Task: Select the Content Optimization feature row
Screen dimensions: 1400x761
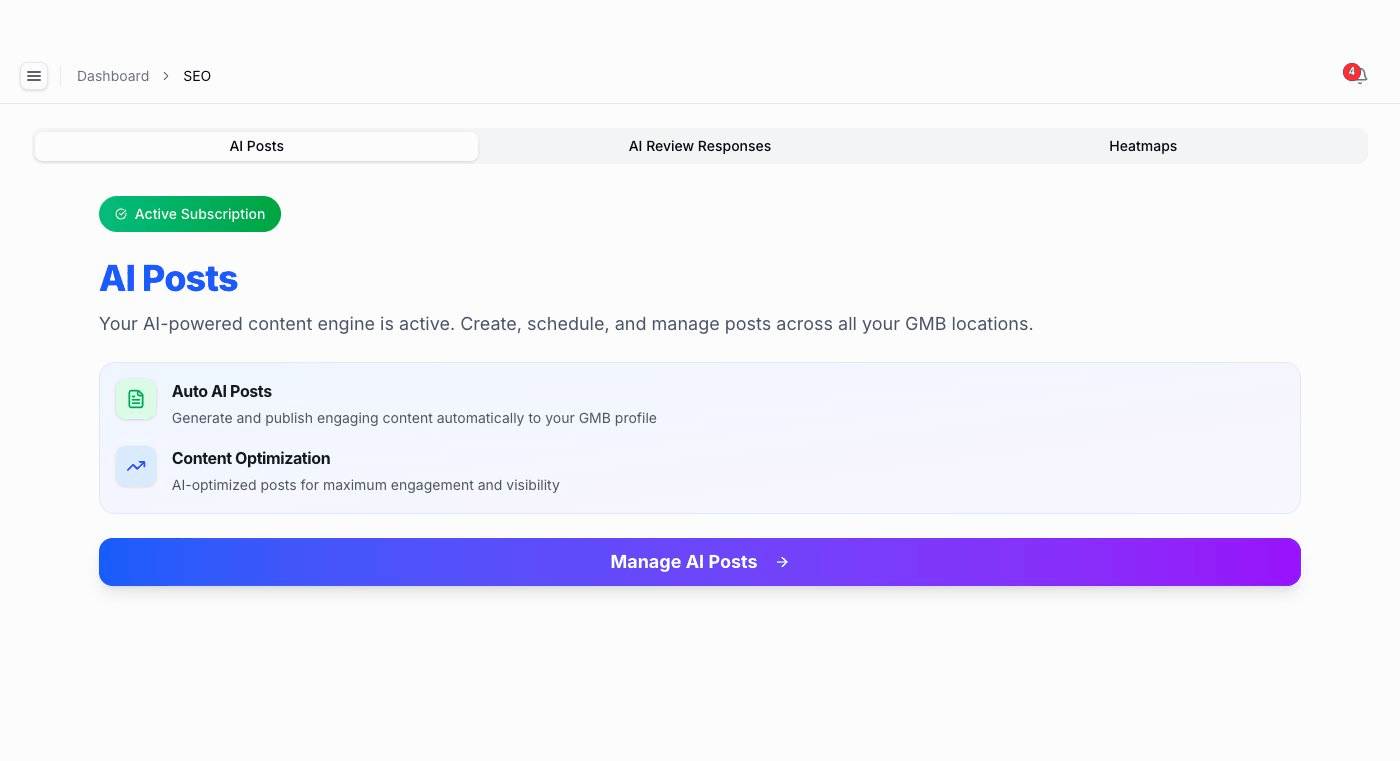Action: tap(365, 471)
